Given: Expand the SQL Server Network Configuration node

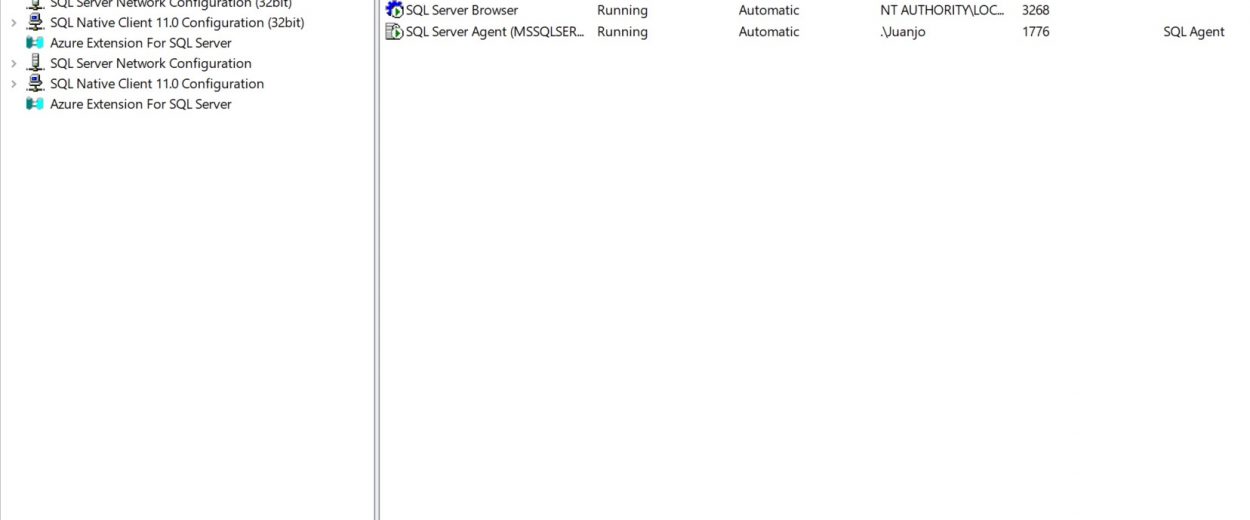Looking at the screenshot, I should 13,63.
